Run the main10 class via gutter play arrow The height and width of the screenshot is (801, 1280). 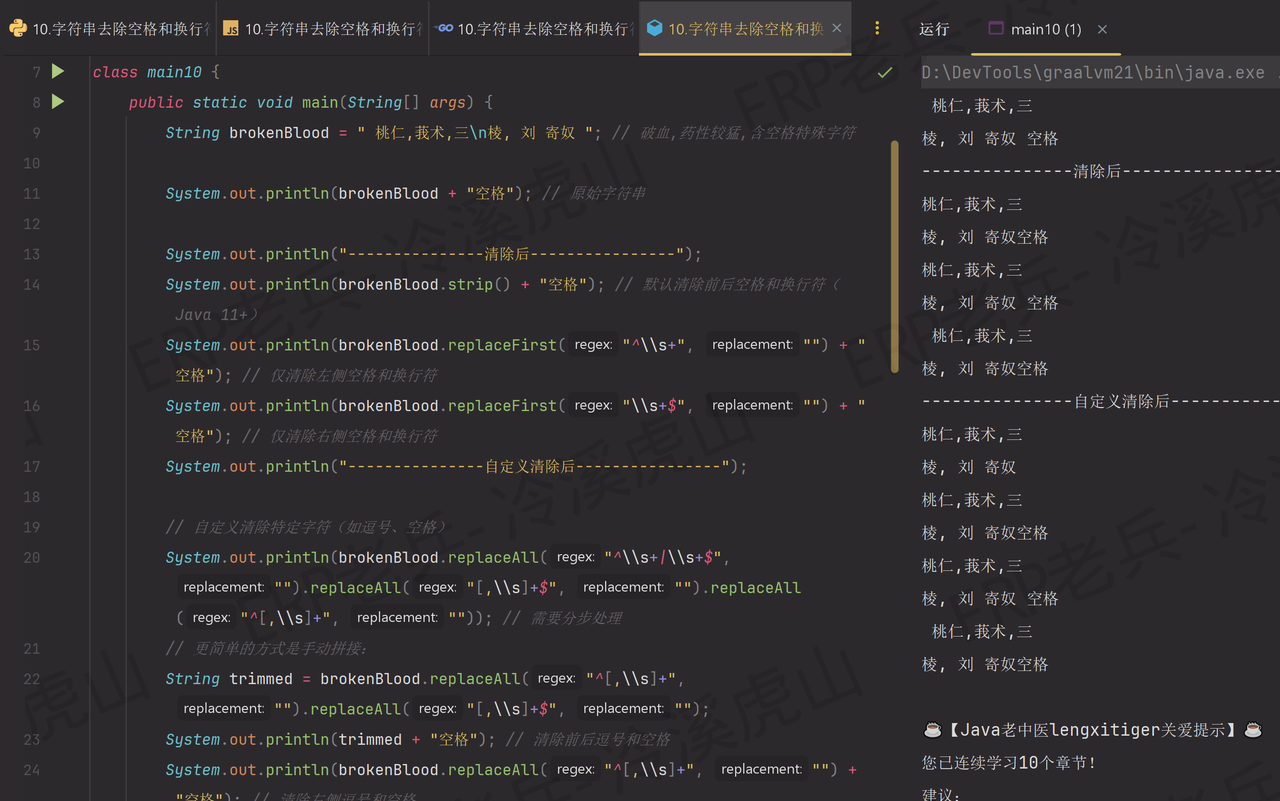[x=57, y=71]
